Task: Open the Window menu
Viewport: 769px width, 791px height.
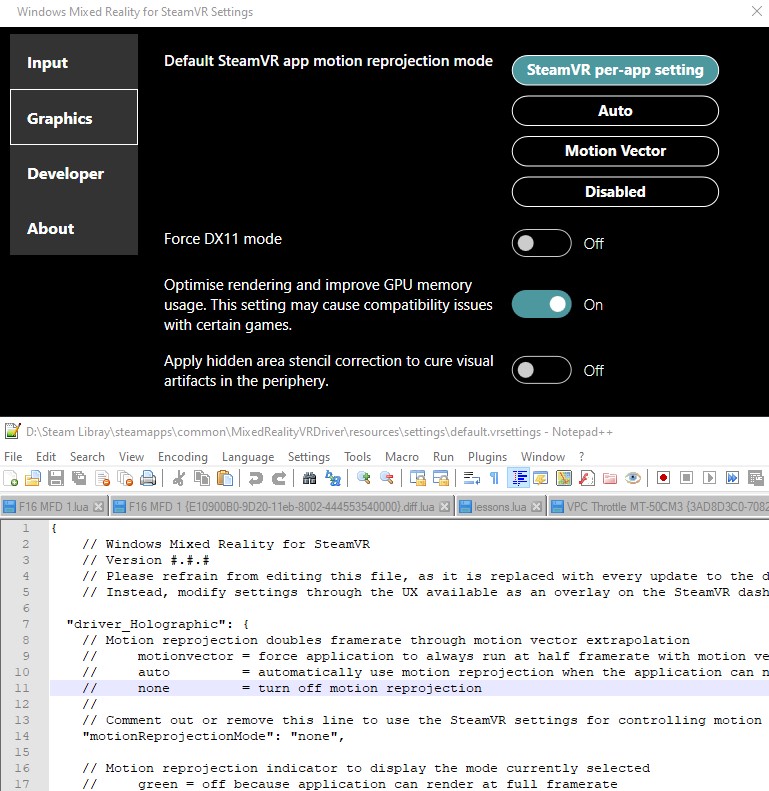Action: click(542, 457)
